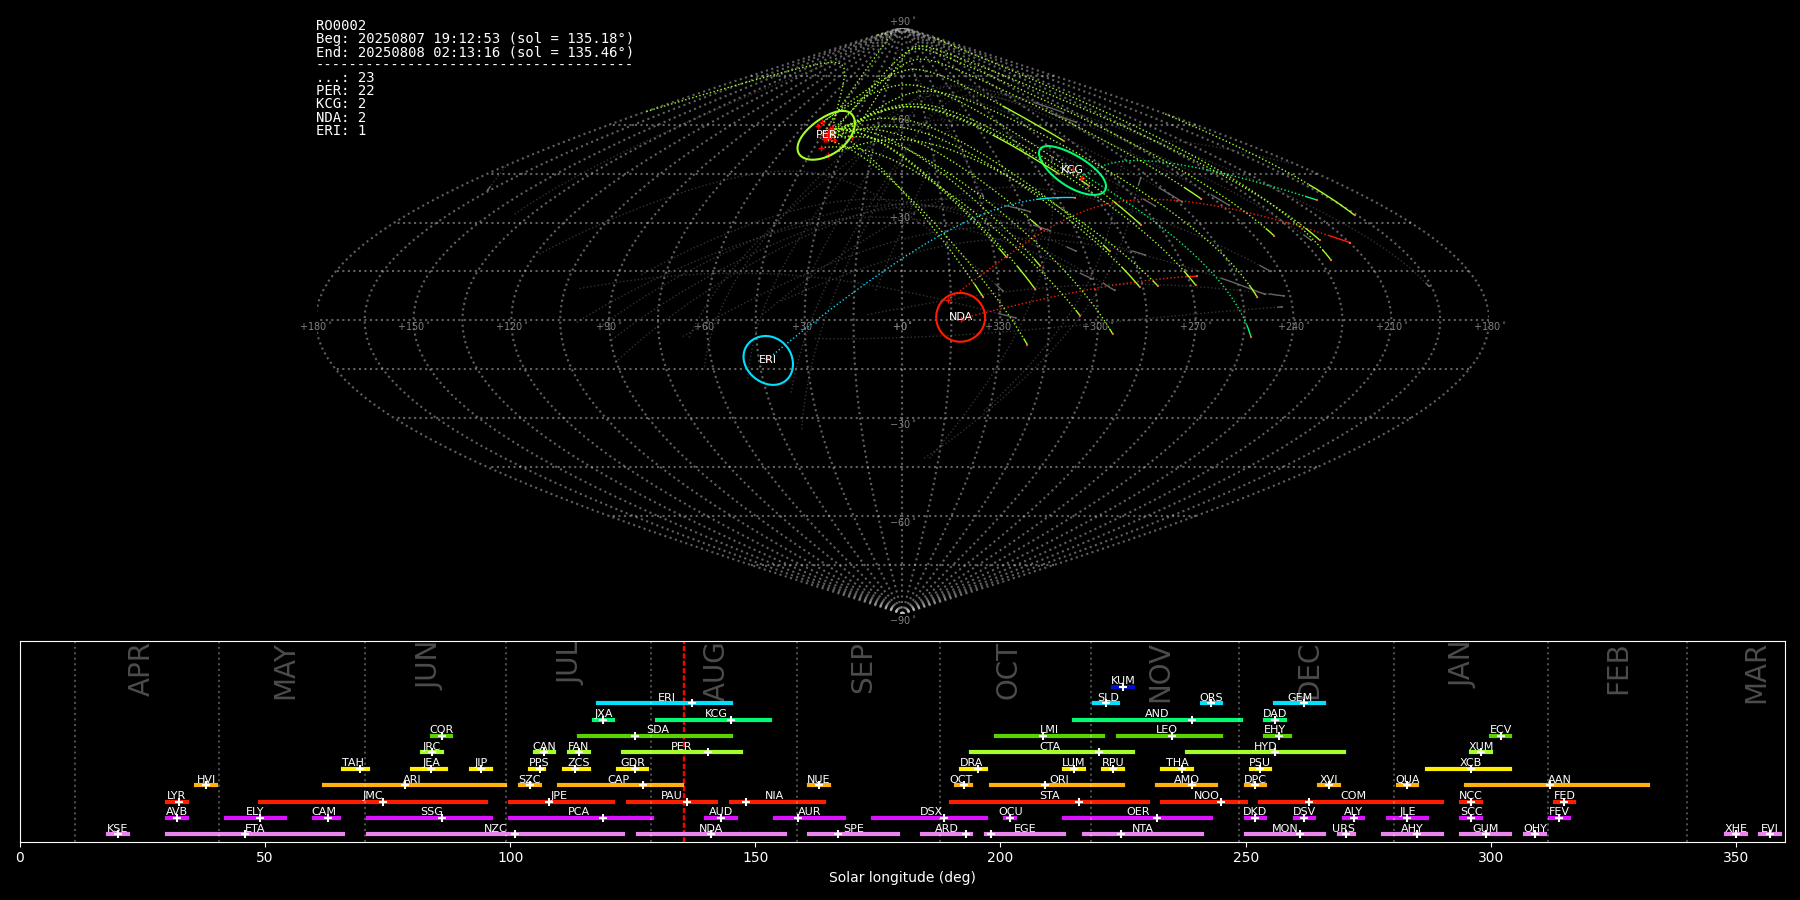The width and height of the screenshot is (1800, 900).
Task: Click the AND shower bar
Action: (1157, 720)
